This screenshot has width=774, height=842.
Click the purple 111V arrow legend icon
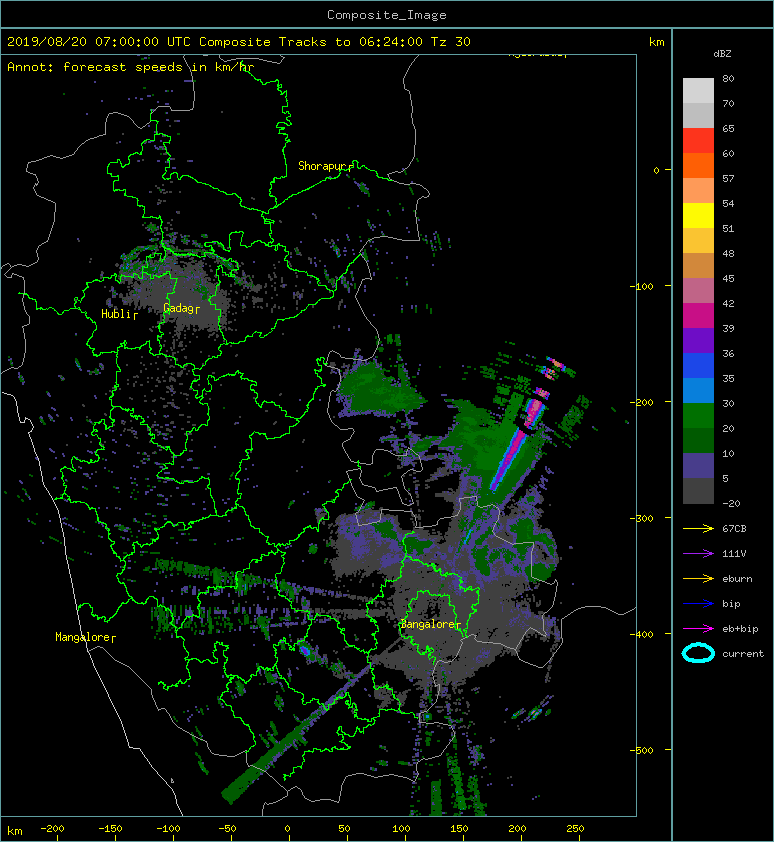tap(698, 554)
